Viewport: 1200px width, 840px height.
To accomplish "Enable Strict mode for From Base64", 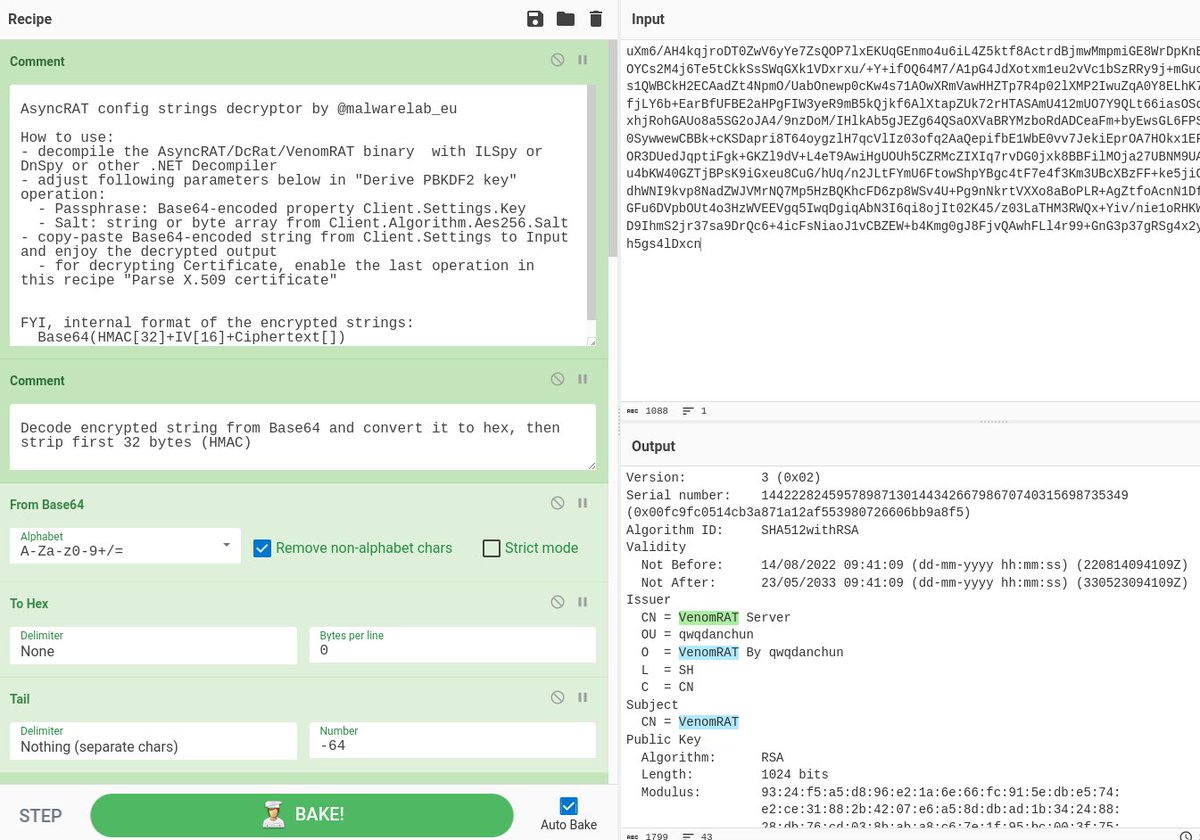I will coord(491,548).
